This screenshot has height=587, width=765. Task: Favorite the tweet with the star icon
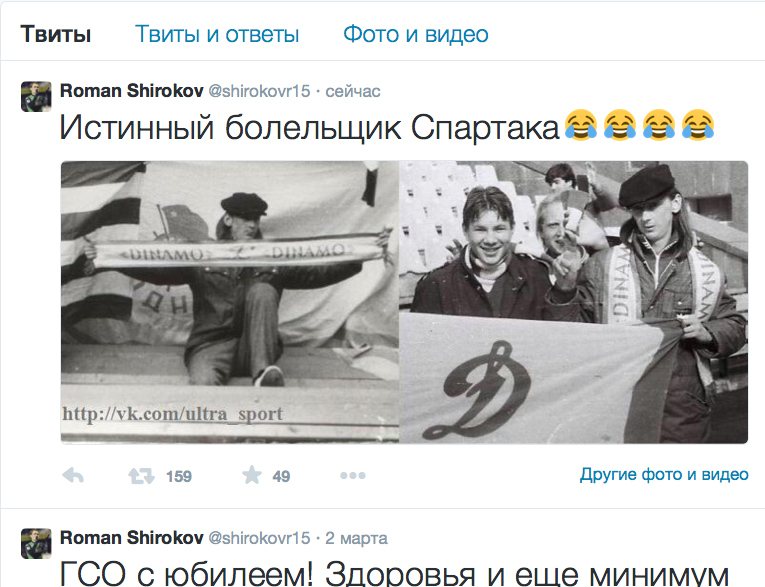[252, 475]
